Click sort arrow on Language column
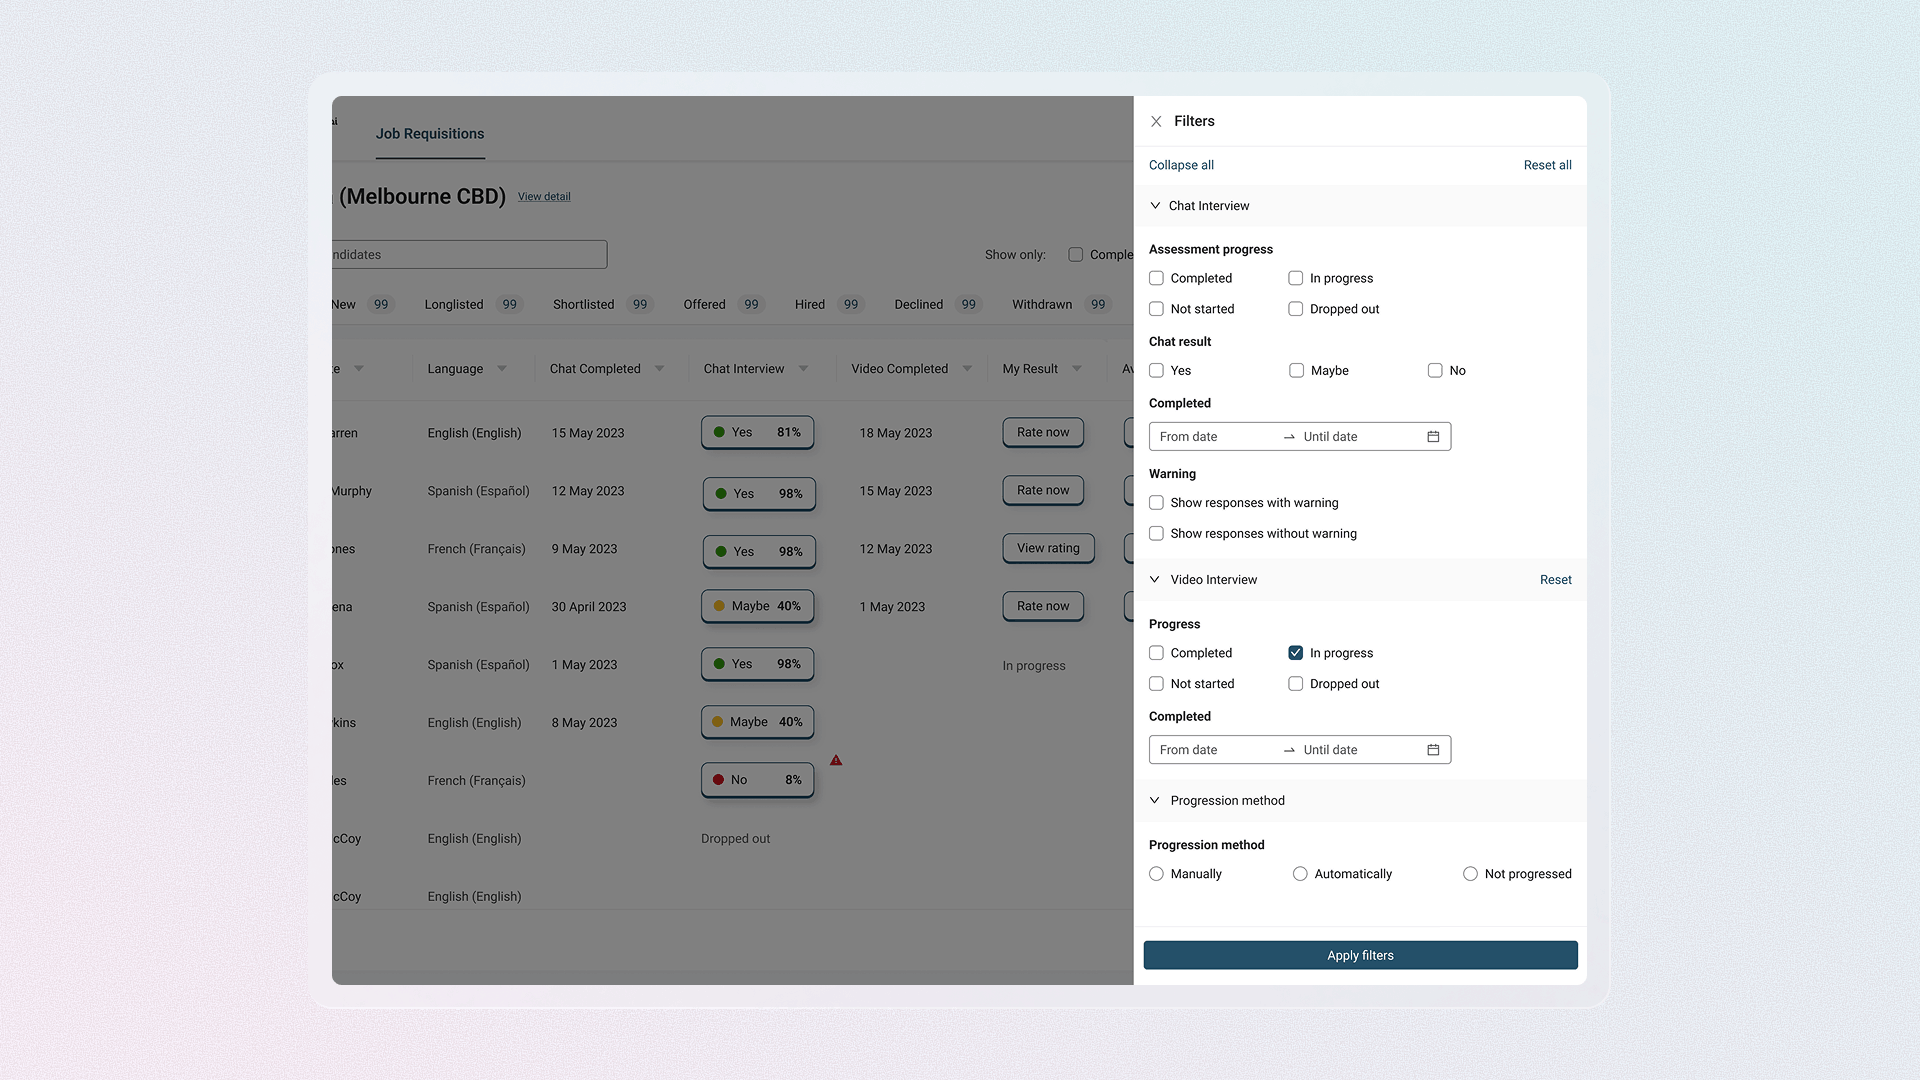 (x=502, y=369)
